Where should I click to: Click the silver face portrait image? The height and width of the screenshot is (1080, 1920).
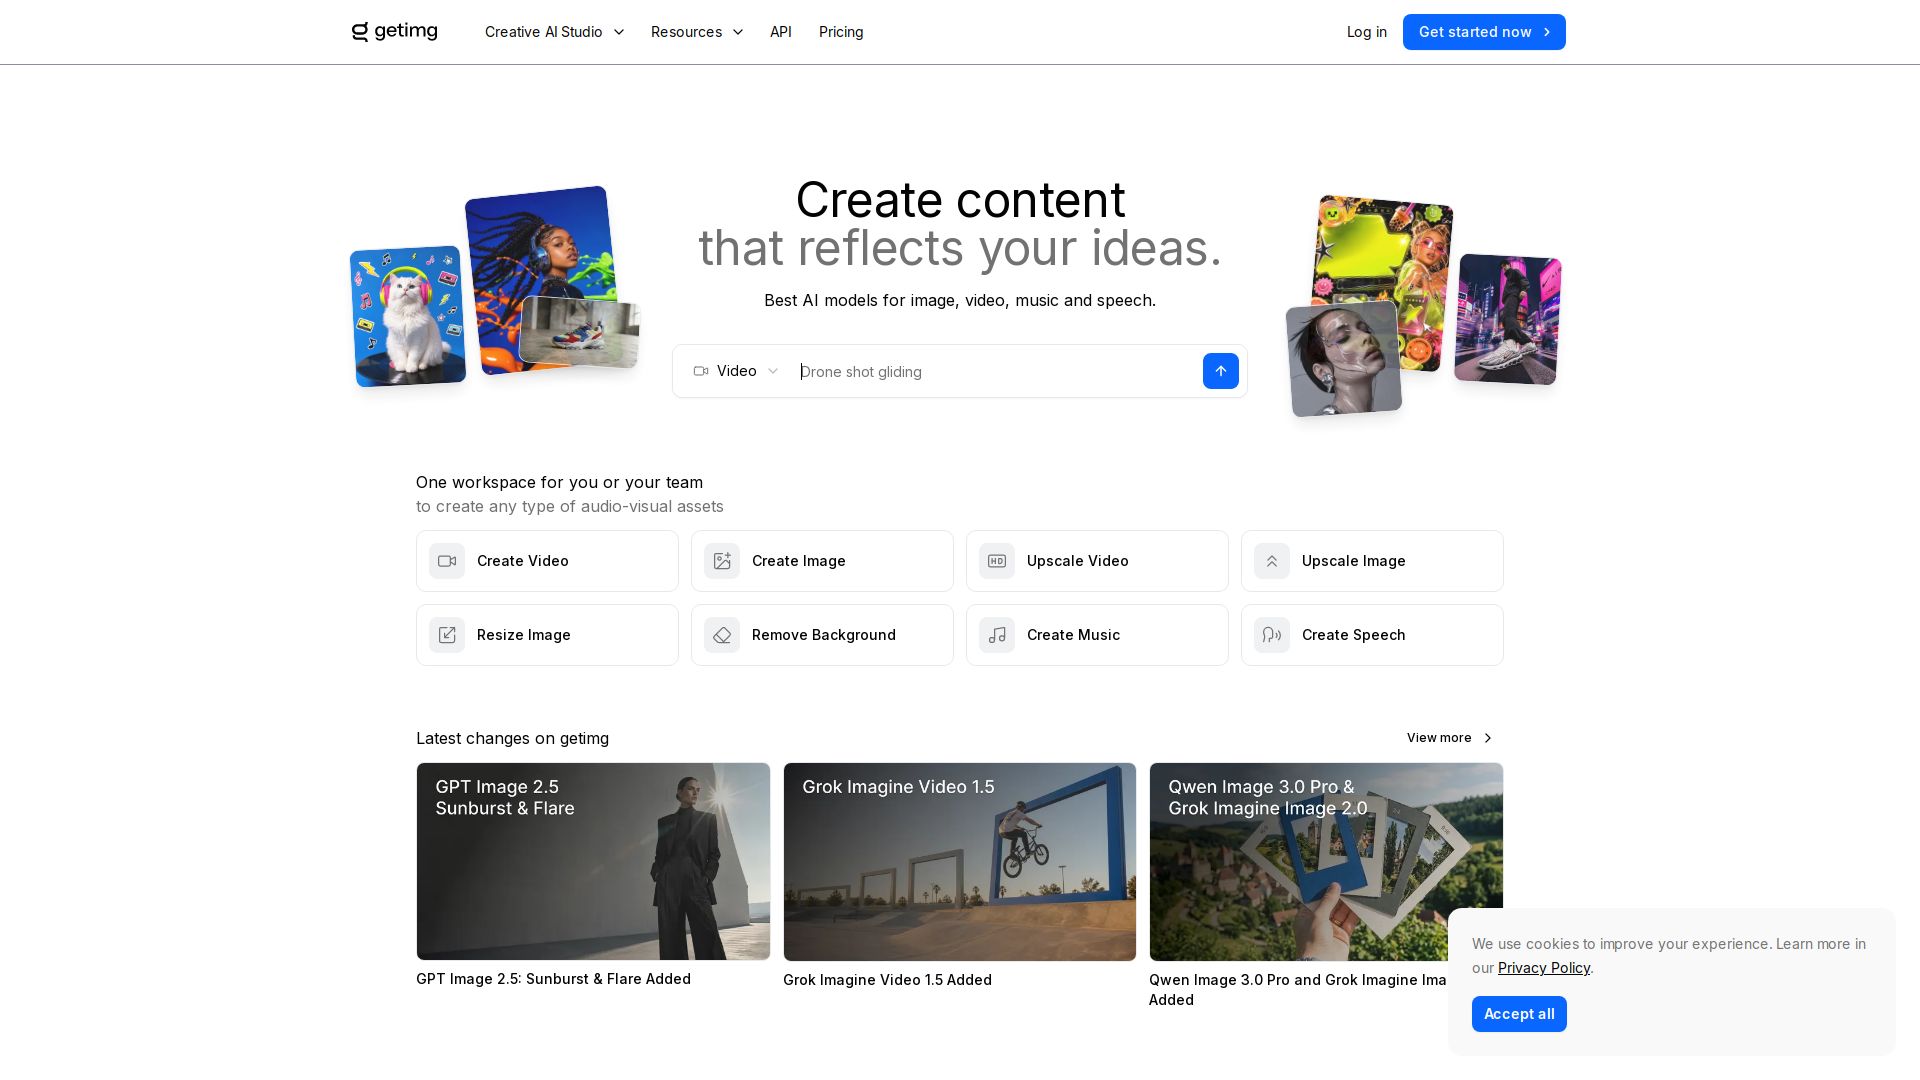1344,360
